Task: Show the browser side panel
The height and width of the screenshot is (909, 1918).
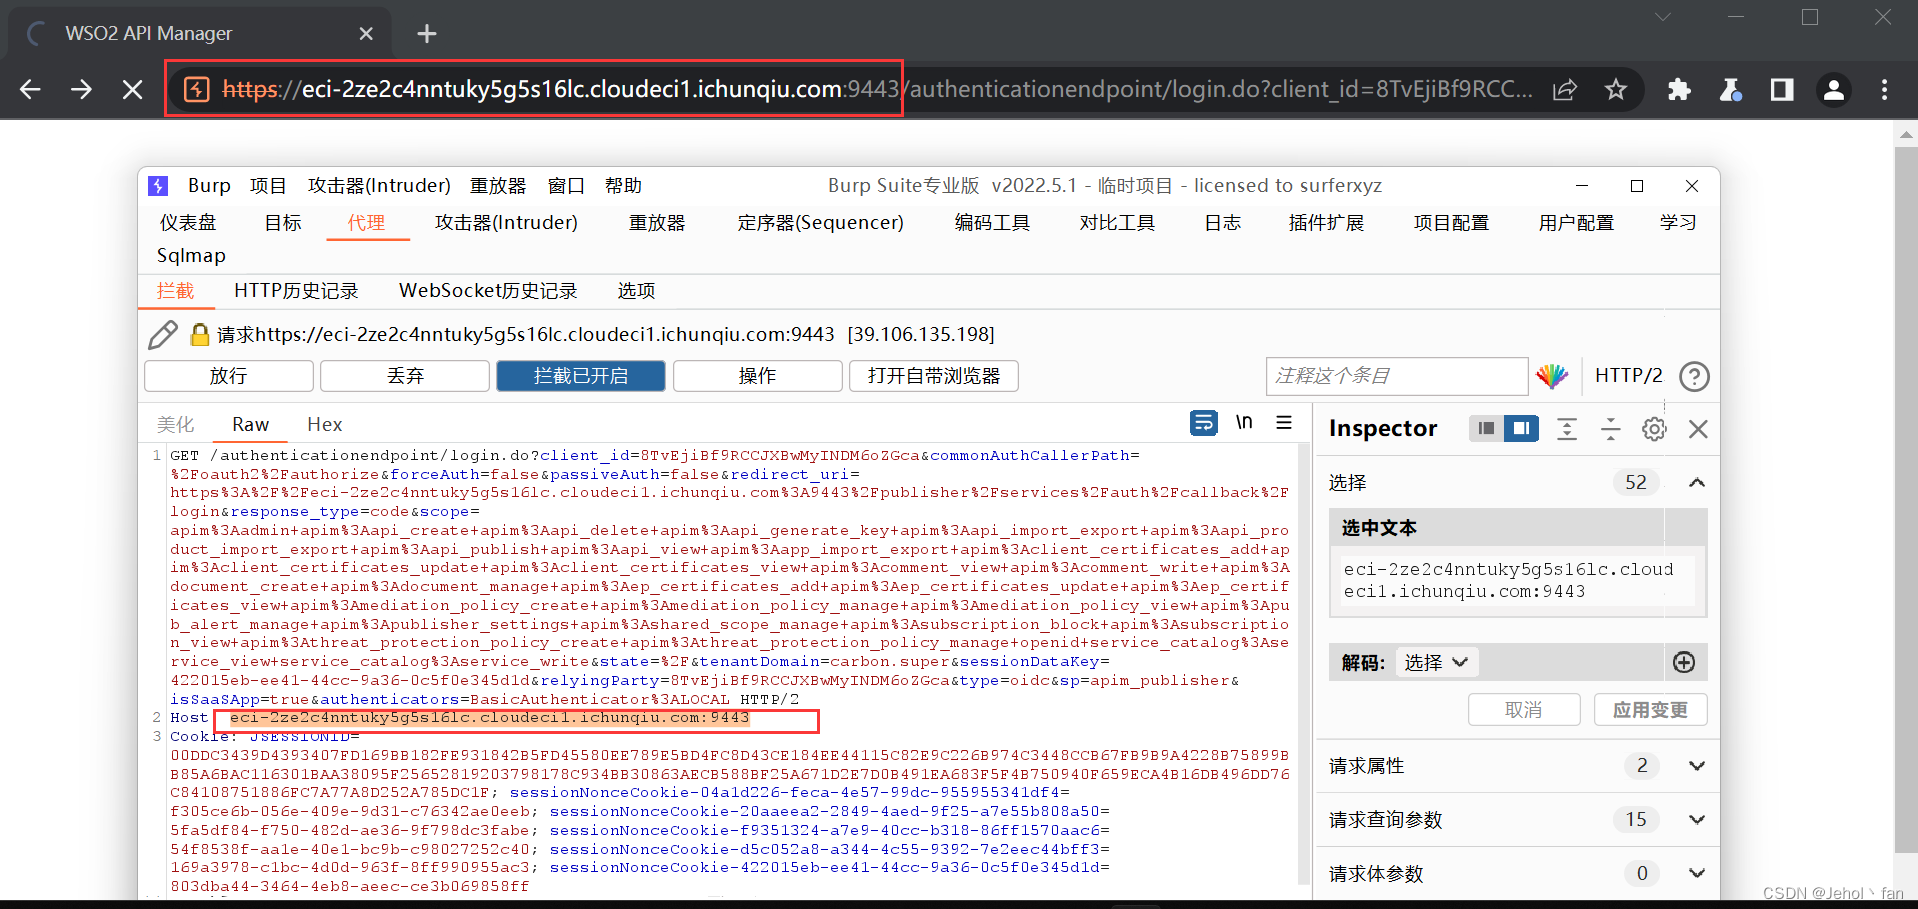Action: click(x=1782, y=90)
